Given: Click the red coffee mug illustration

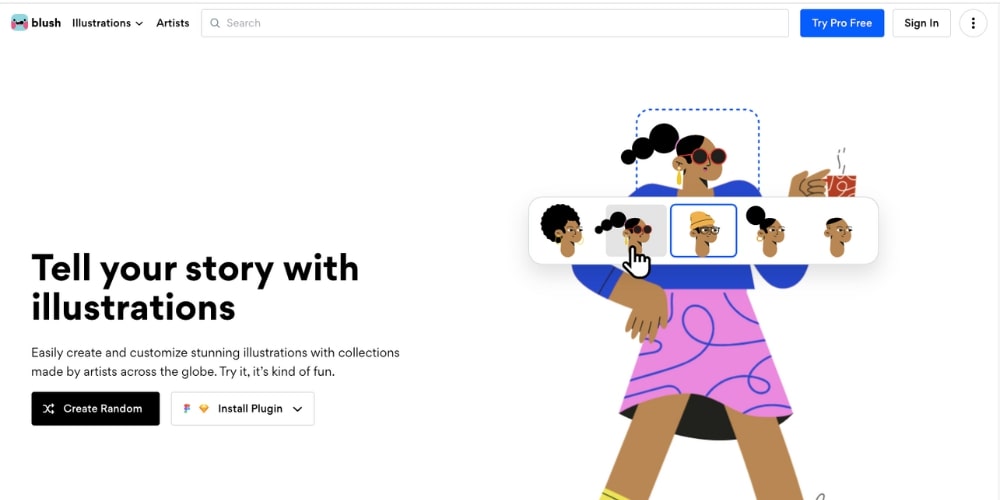Looking at the screenshot, I should pos(841,186).
